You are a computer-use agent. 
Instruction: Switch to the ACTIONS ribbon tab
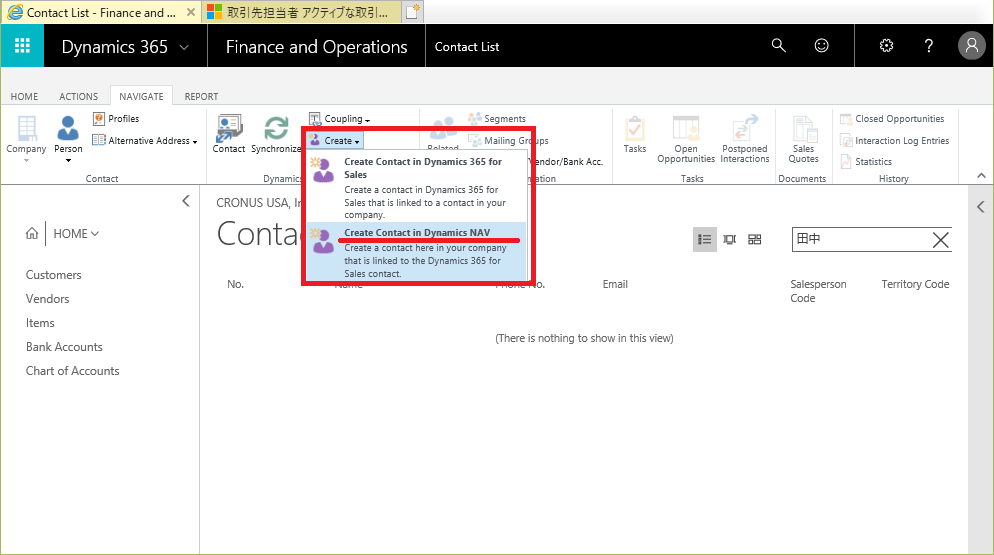pyautogui.click(x=79, y=96)
